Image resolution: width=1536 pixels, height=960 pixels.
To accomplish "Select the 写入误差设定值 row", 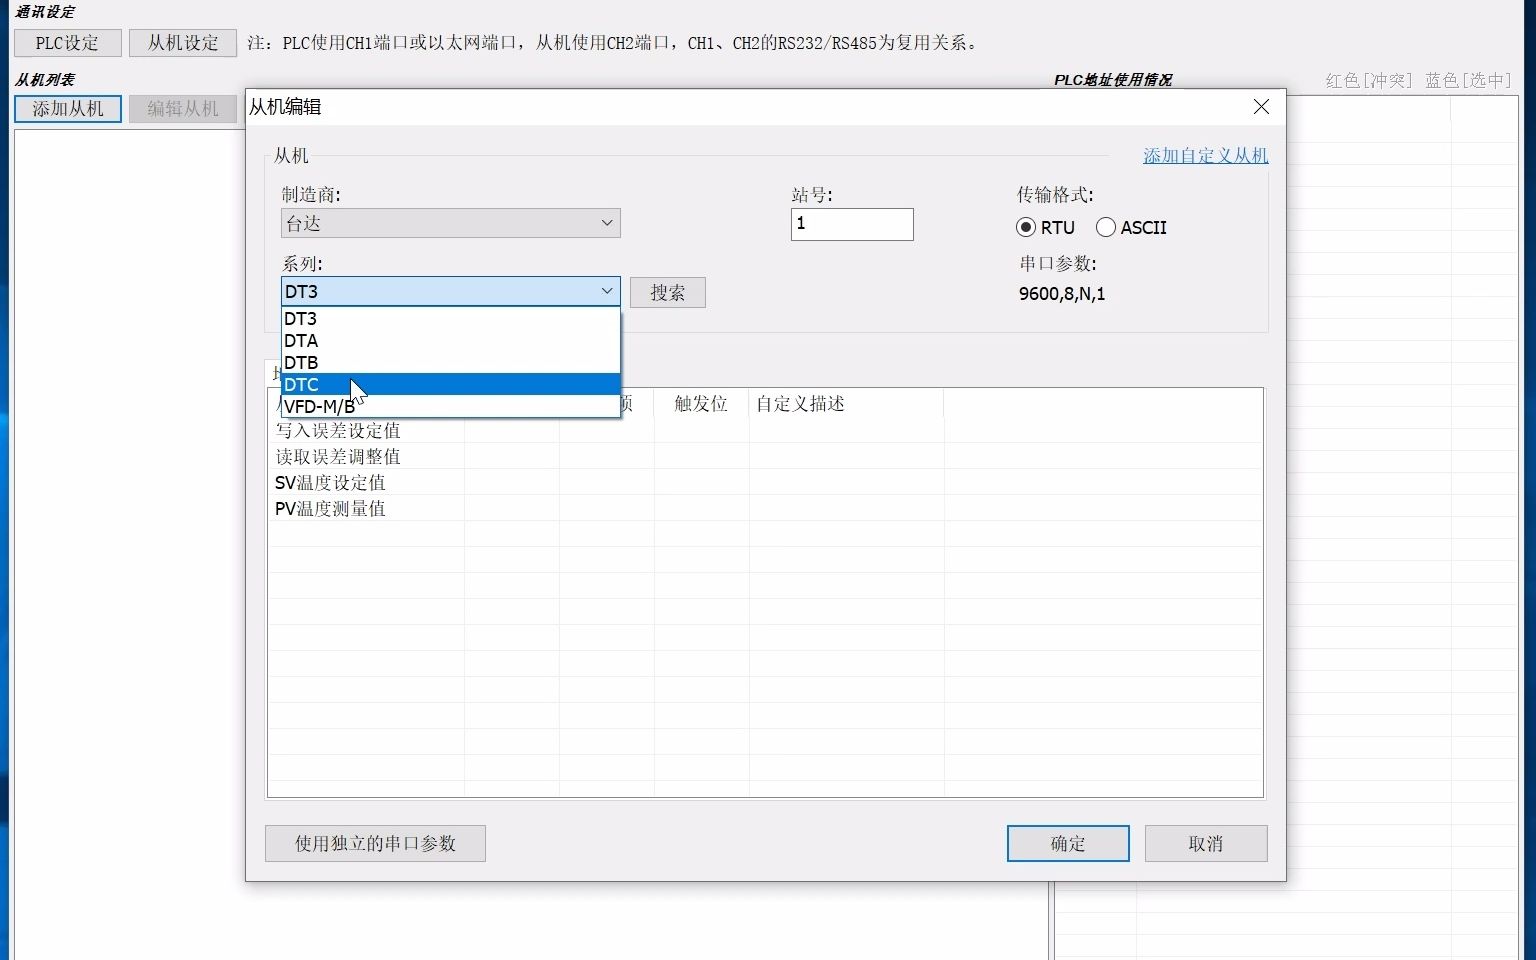I will 765,431.
